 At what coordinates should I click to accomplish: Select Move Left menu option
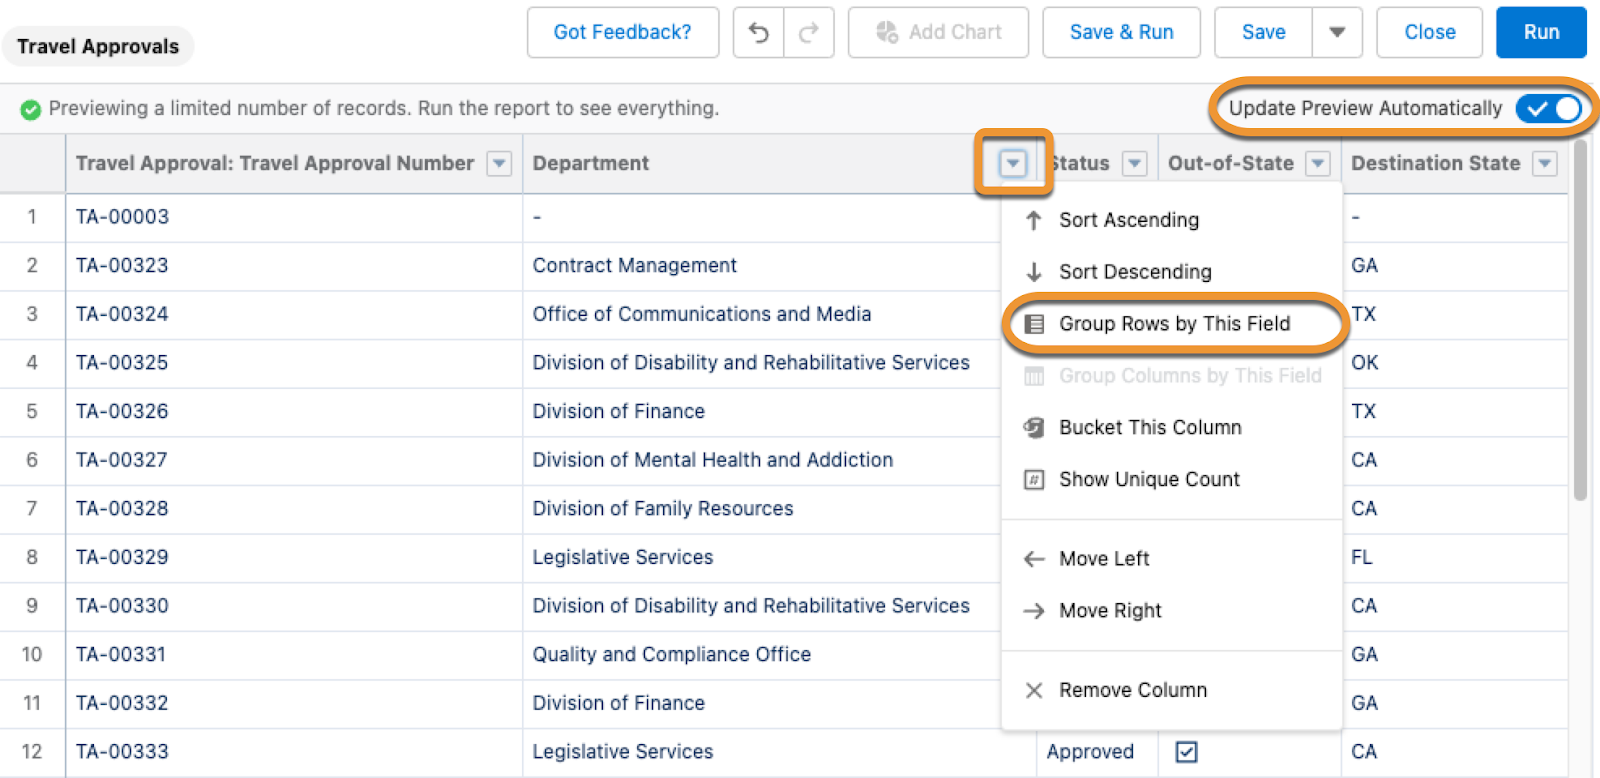[1104, 559]
